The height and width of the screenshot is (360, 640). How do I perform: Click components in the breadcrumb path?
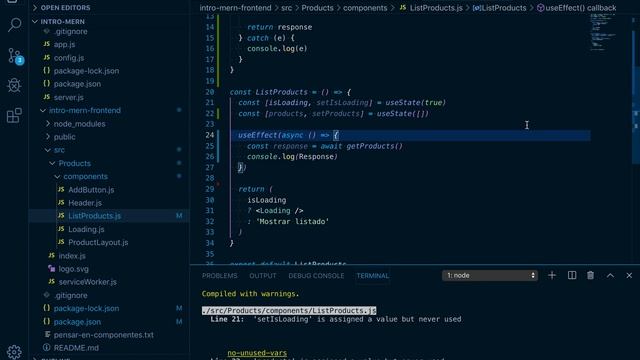coord(365,8)
